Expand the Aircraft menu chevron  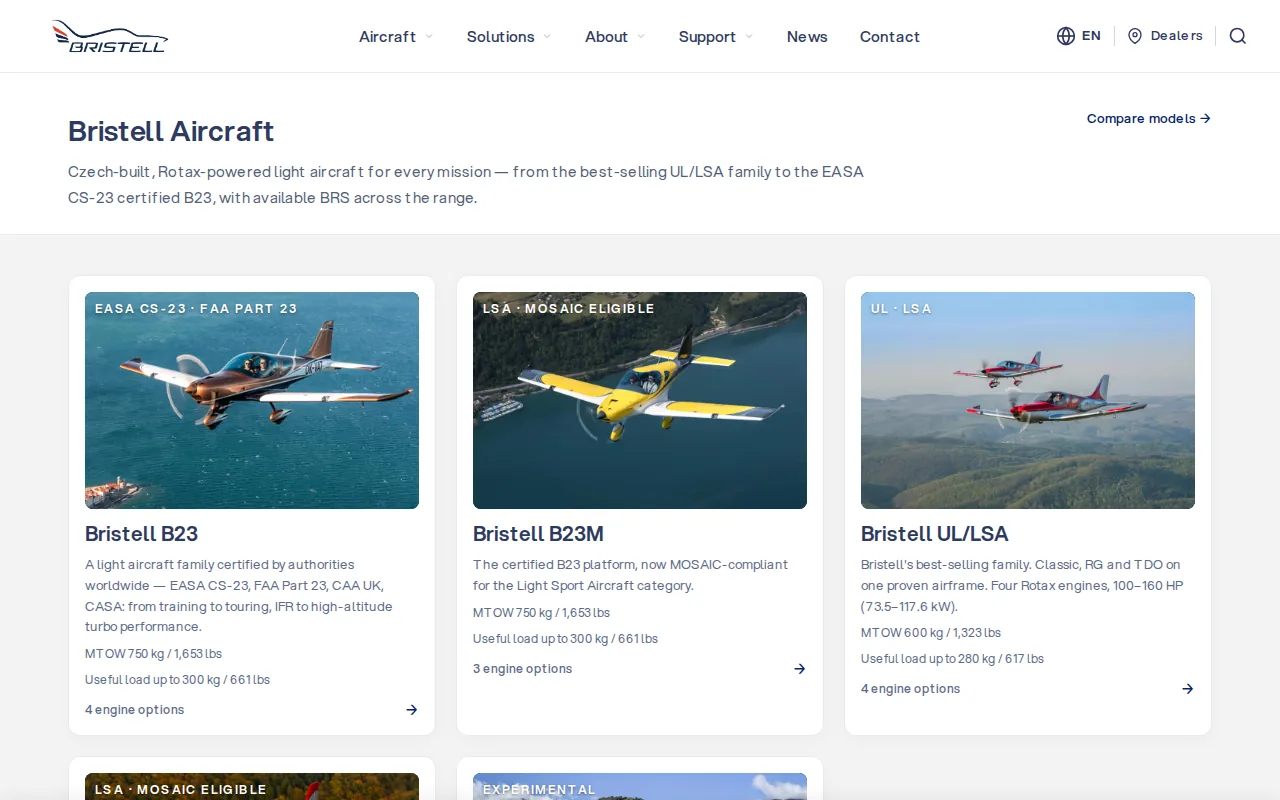[x=429, y=37]
